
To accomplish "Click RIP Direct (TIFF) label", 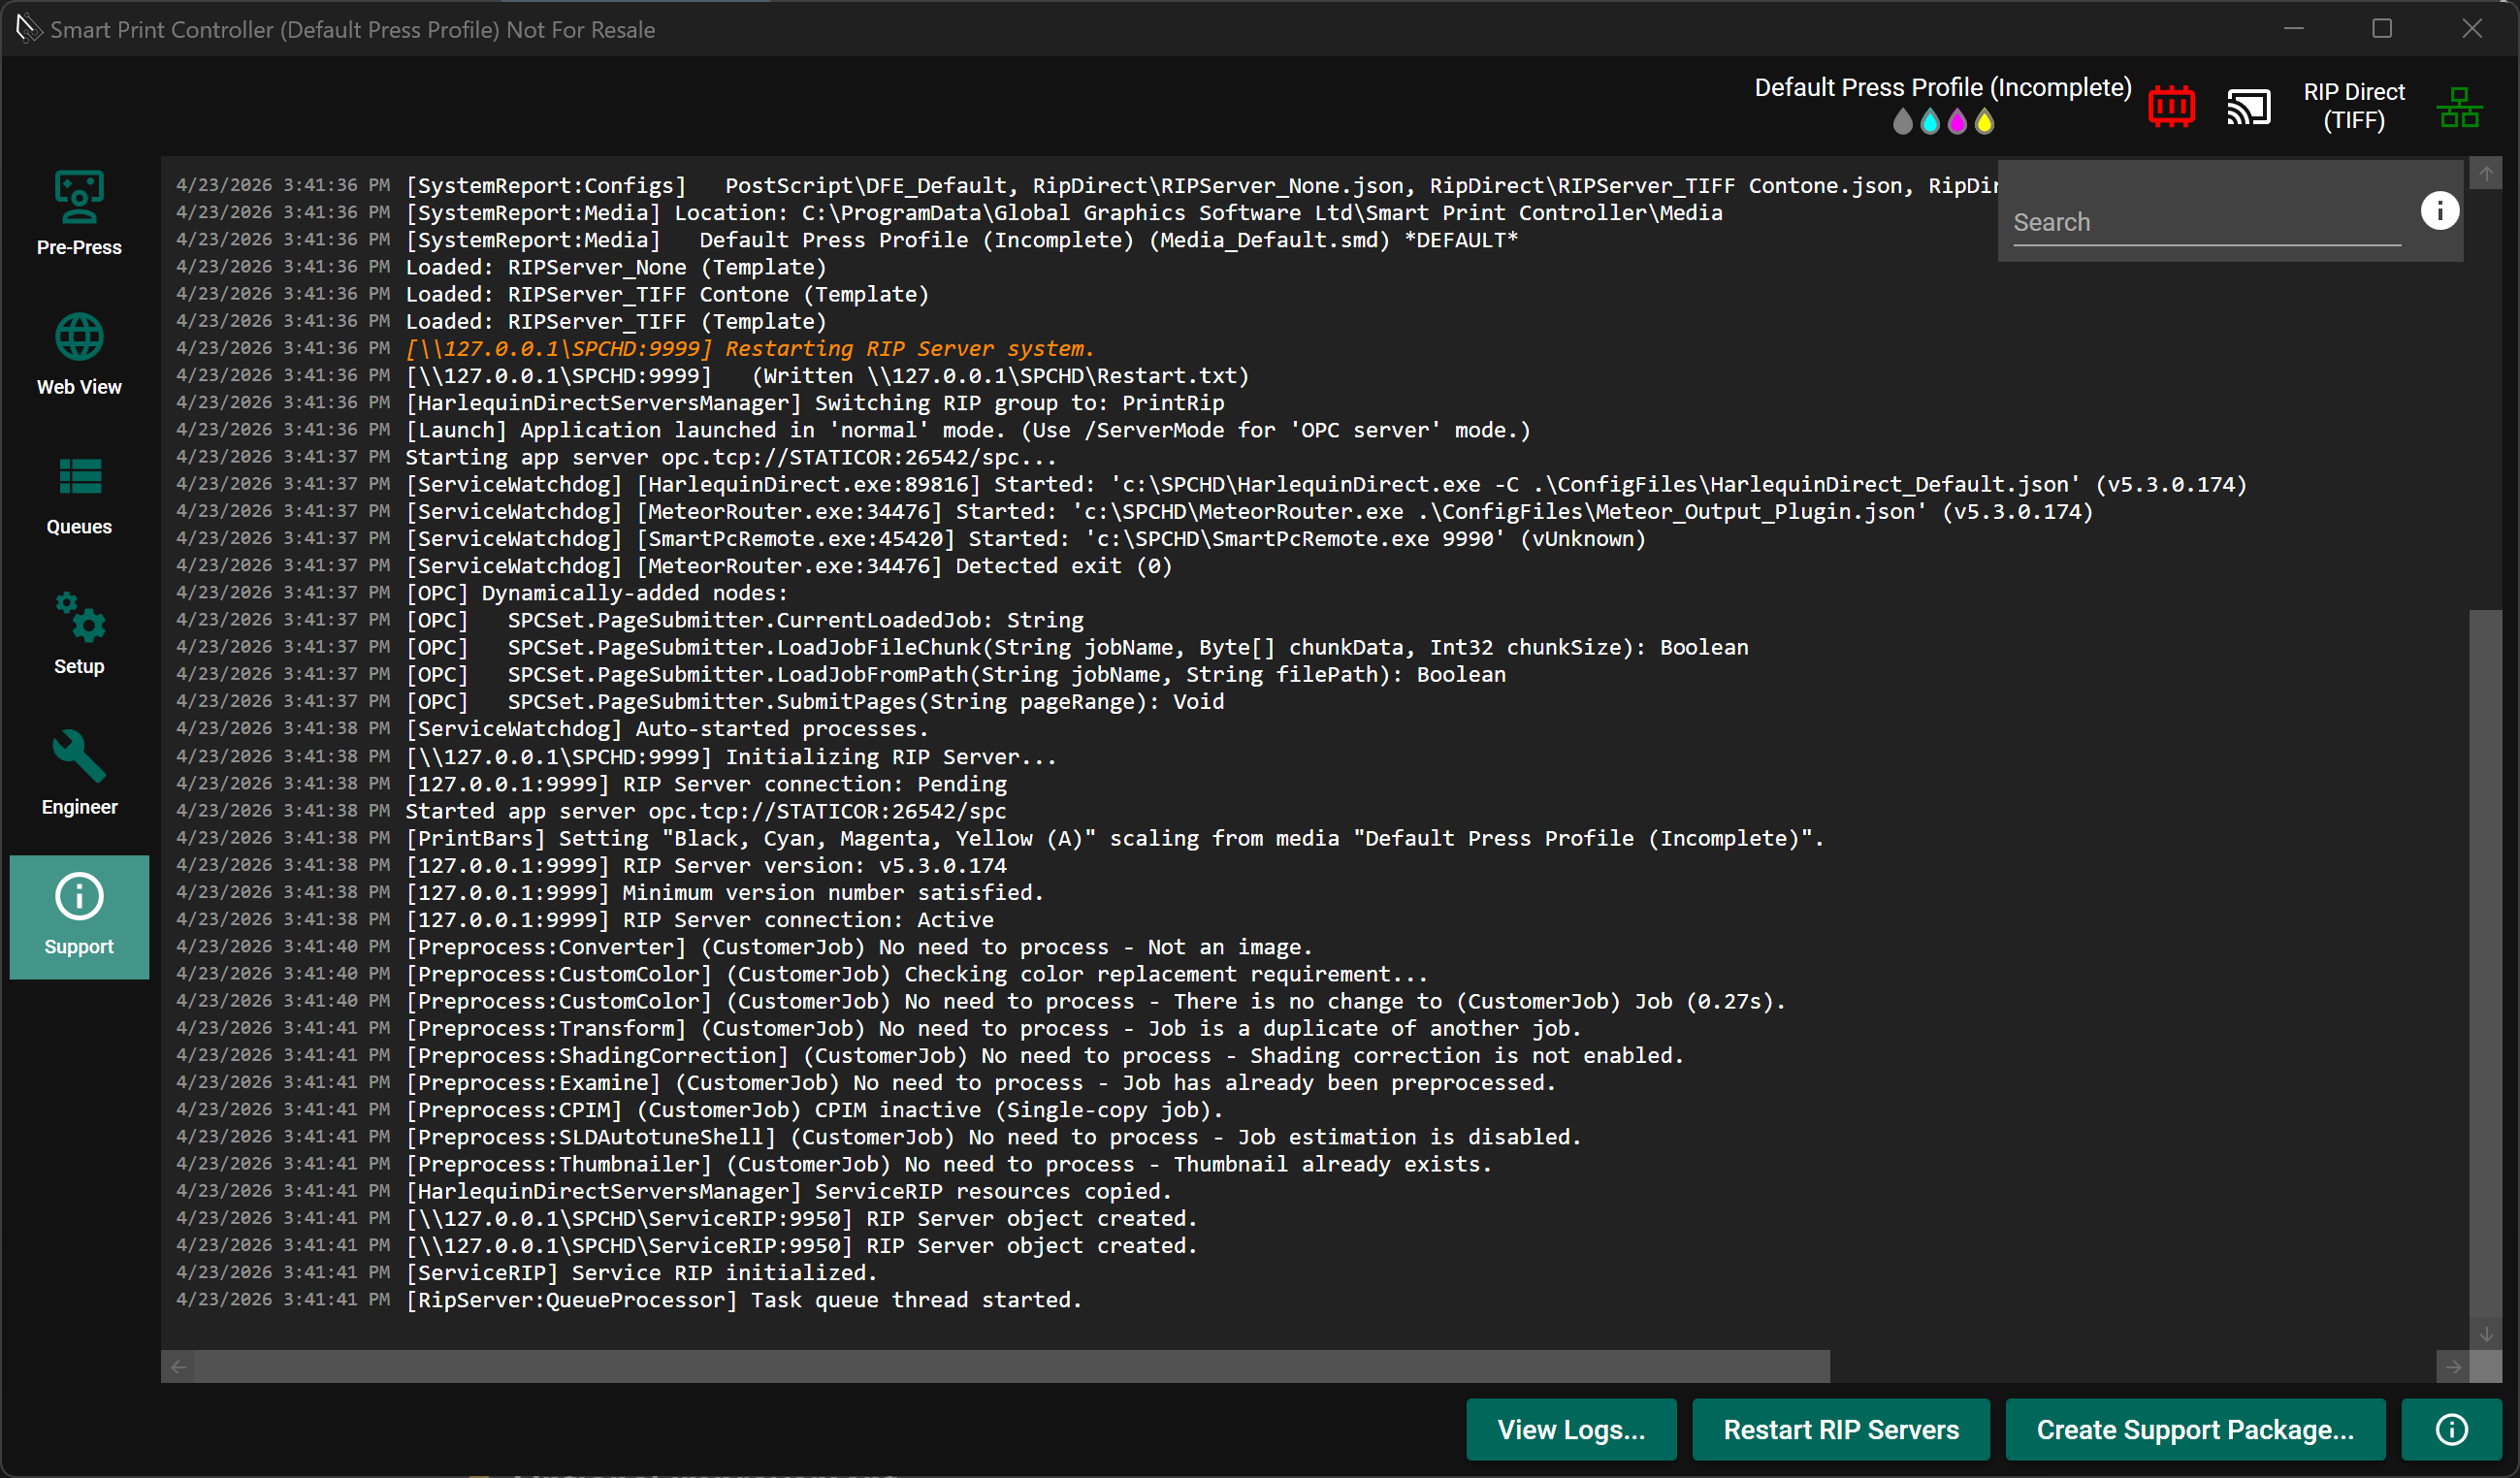I will pos(2354,106).
